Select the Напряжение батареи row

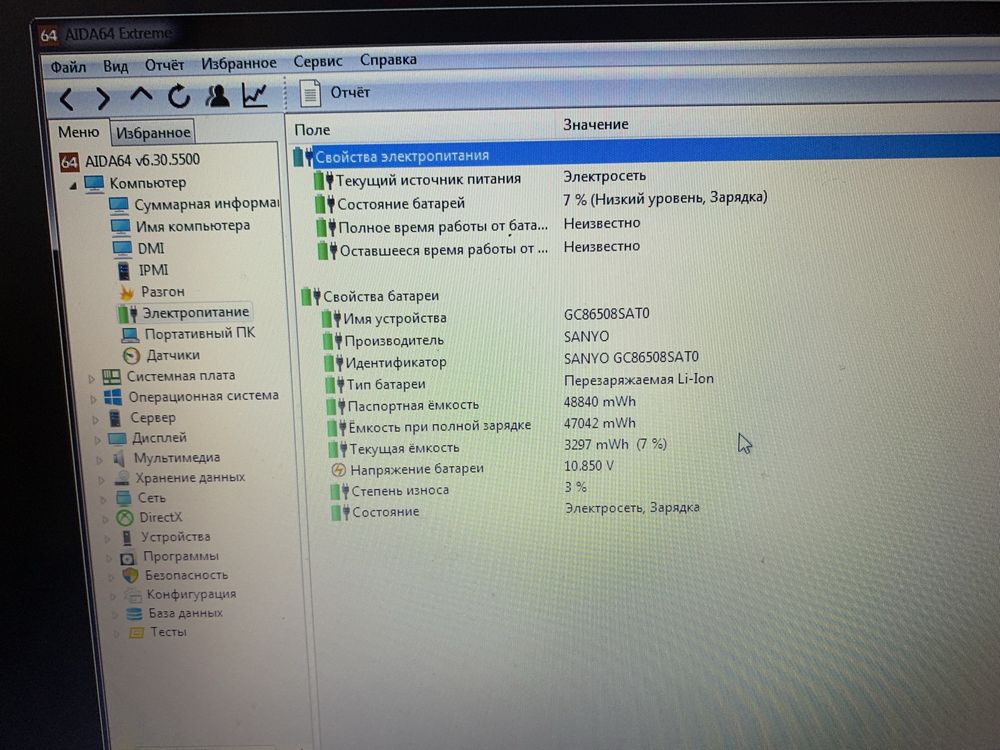coord(417,469)
